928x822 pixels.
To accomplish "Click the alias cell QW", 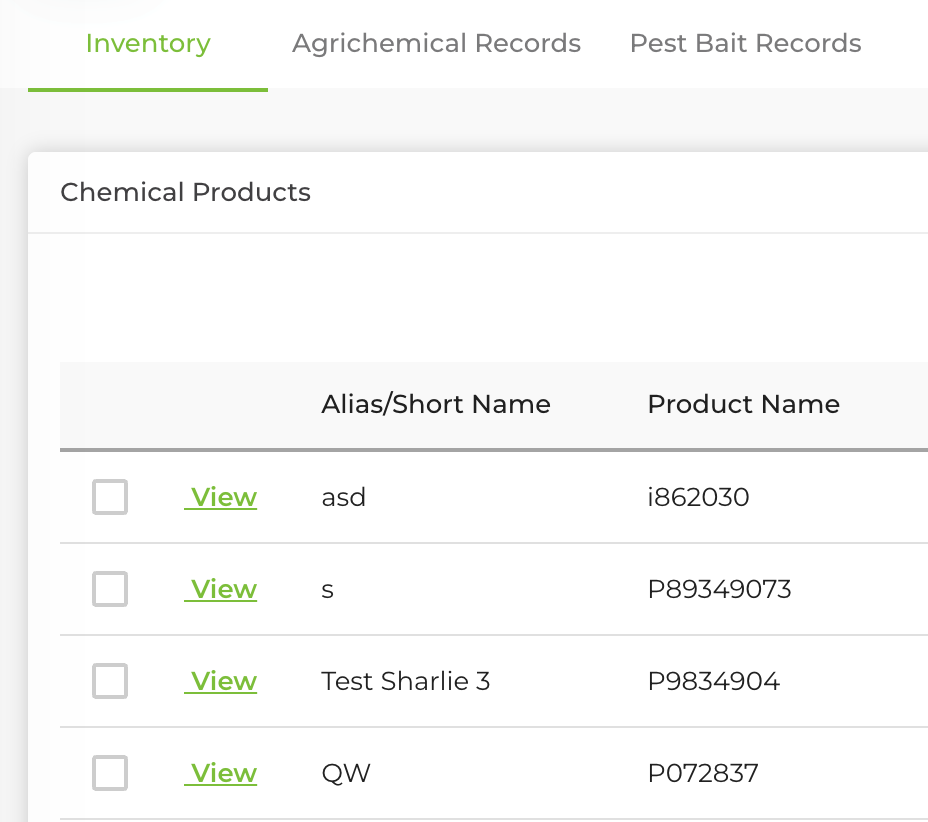I will click(x=346, y=773).
